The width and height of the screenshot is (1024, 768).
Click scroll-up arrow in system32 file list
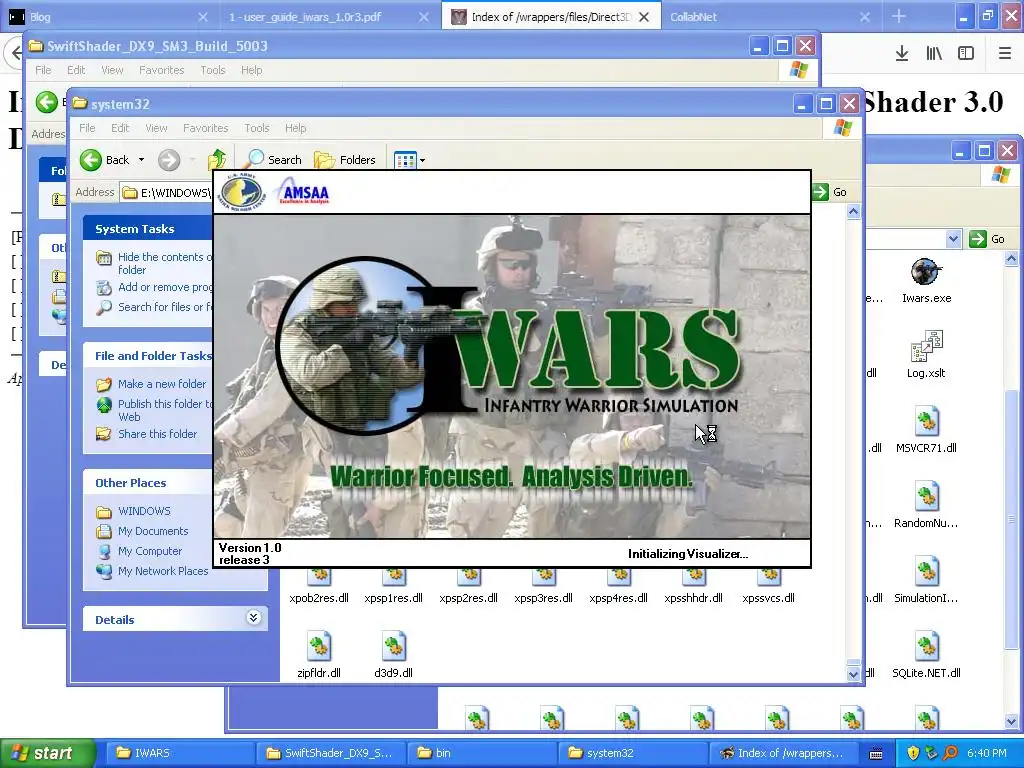point(854,212)
